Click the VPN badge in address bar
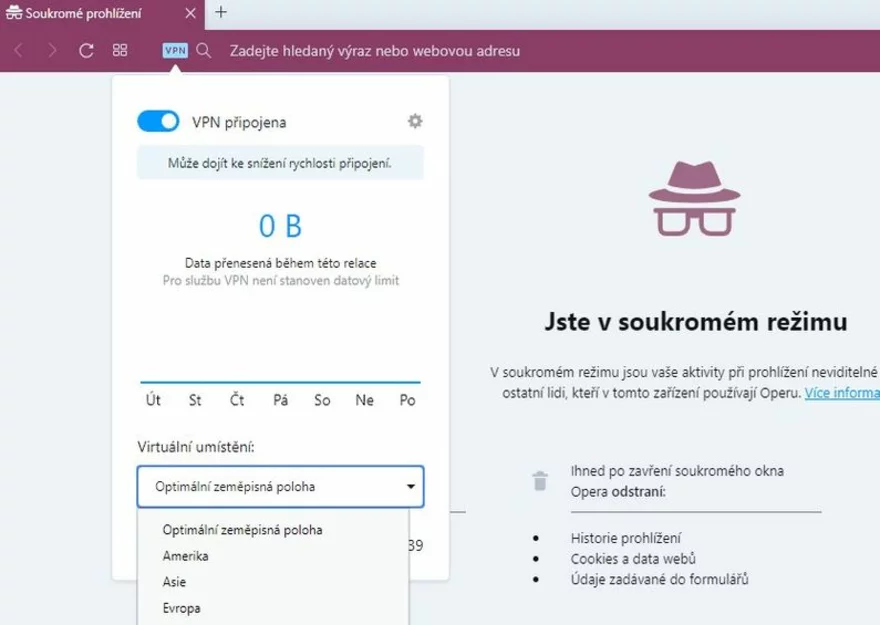880x625 pixels. point(175,50)
